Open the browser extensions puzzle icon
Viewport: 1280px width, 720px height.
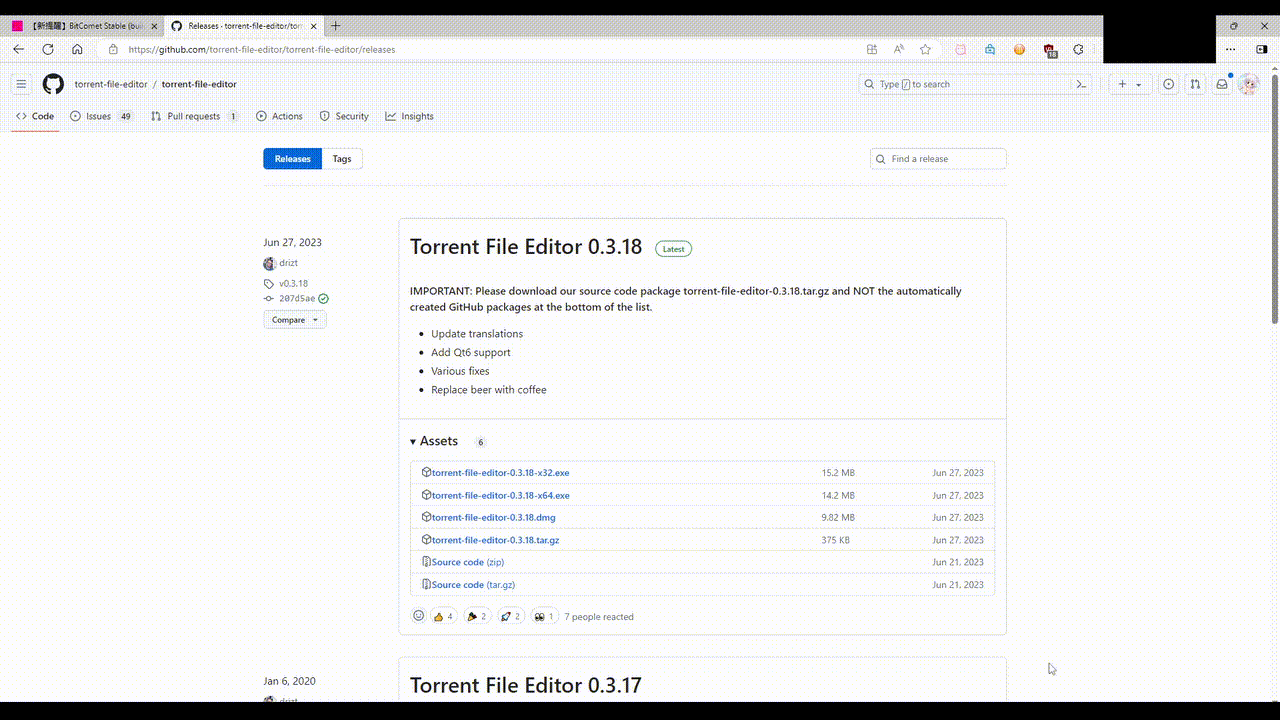(1078, 49)
